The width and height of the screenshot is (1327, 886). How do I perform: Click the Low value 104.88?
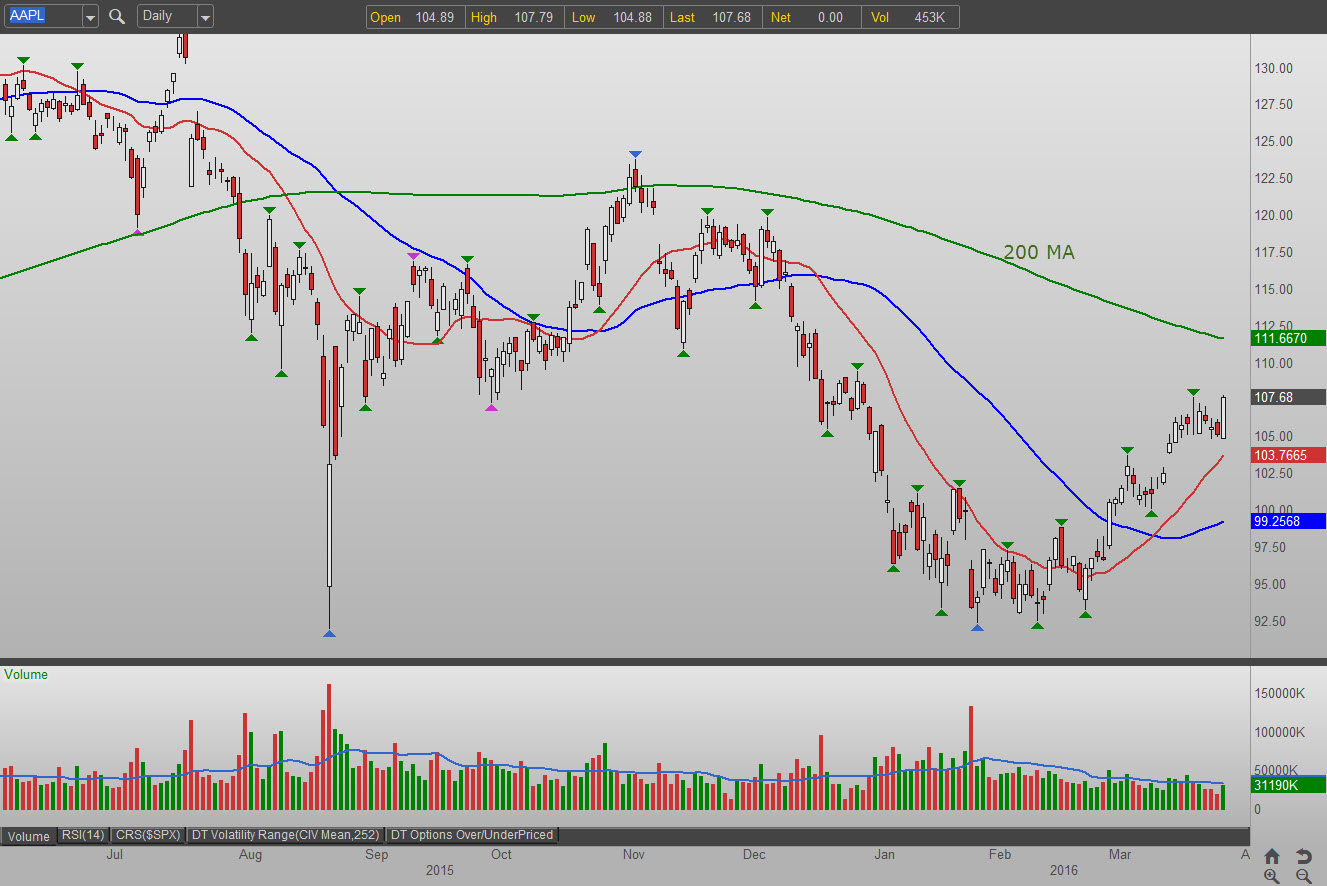632,17
